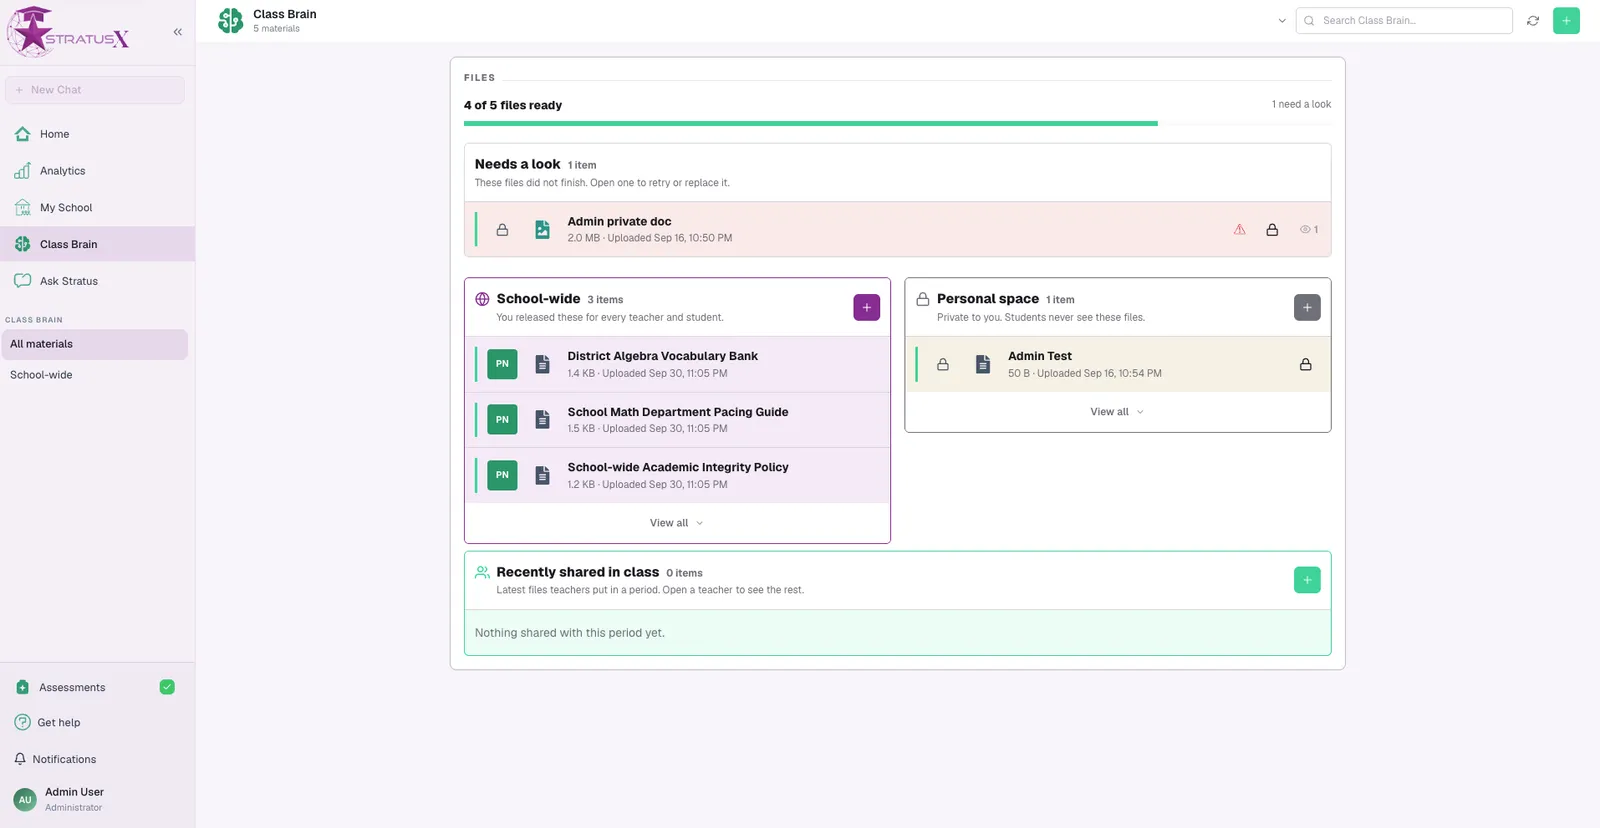Toggle the right-side lock on Admin Test
This screenshot has height=828, width=1600.
[x=1305, y=365]
